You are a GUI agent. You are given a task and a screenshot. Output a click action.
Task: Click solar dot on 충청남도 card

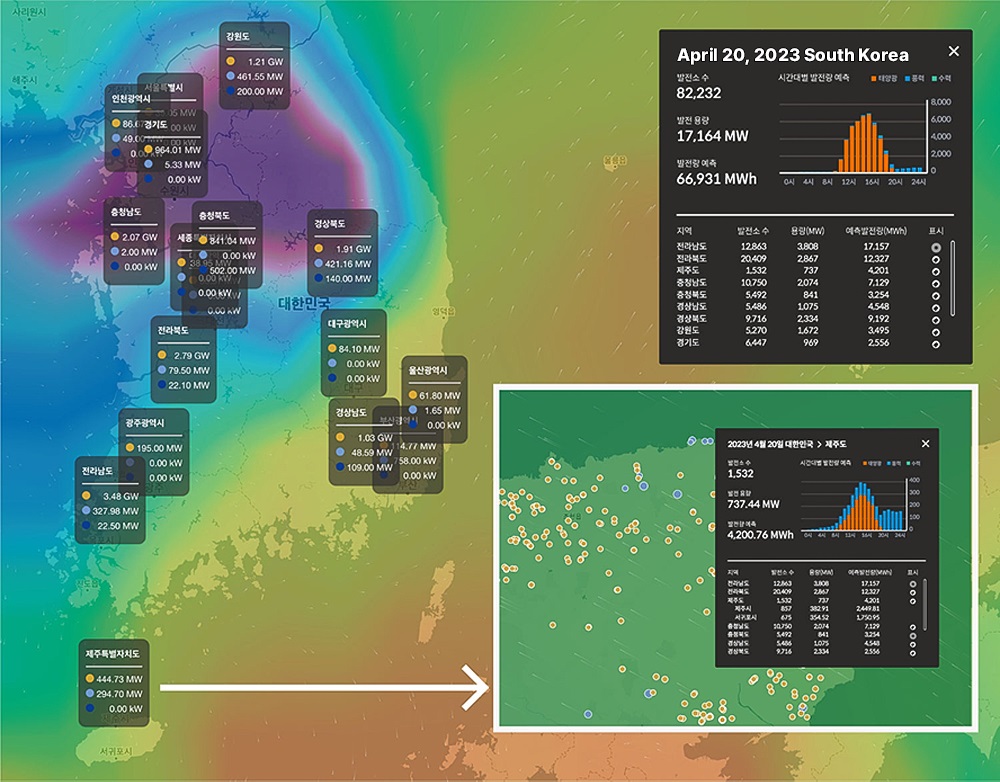tap(115, 236)
